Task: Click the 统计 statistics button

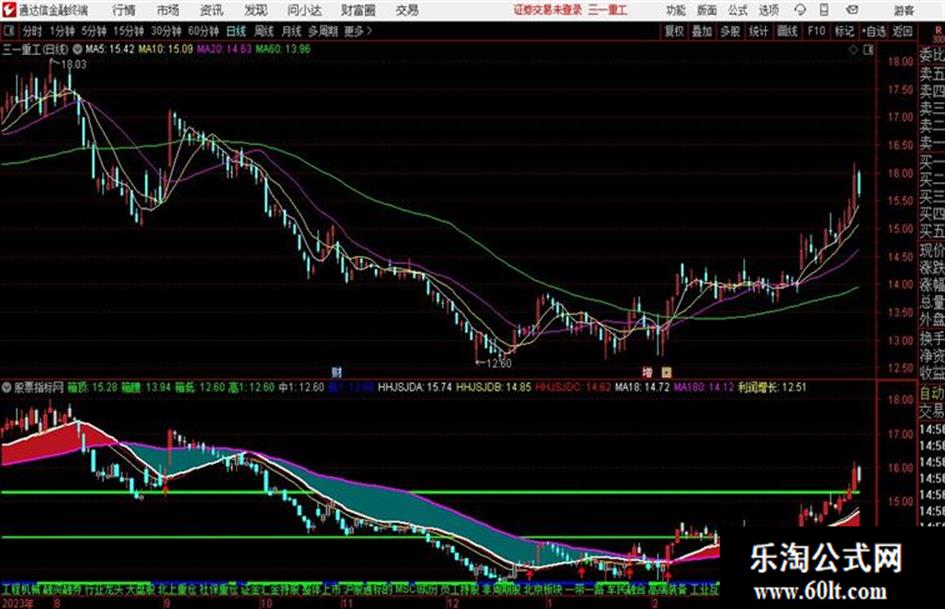Action: click(758, 31)
